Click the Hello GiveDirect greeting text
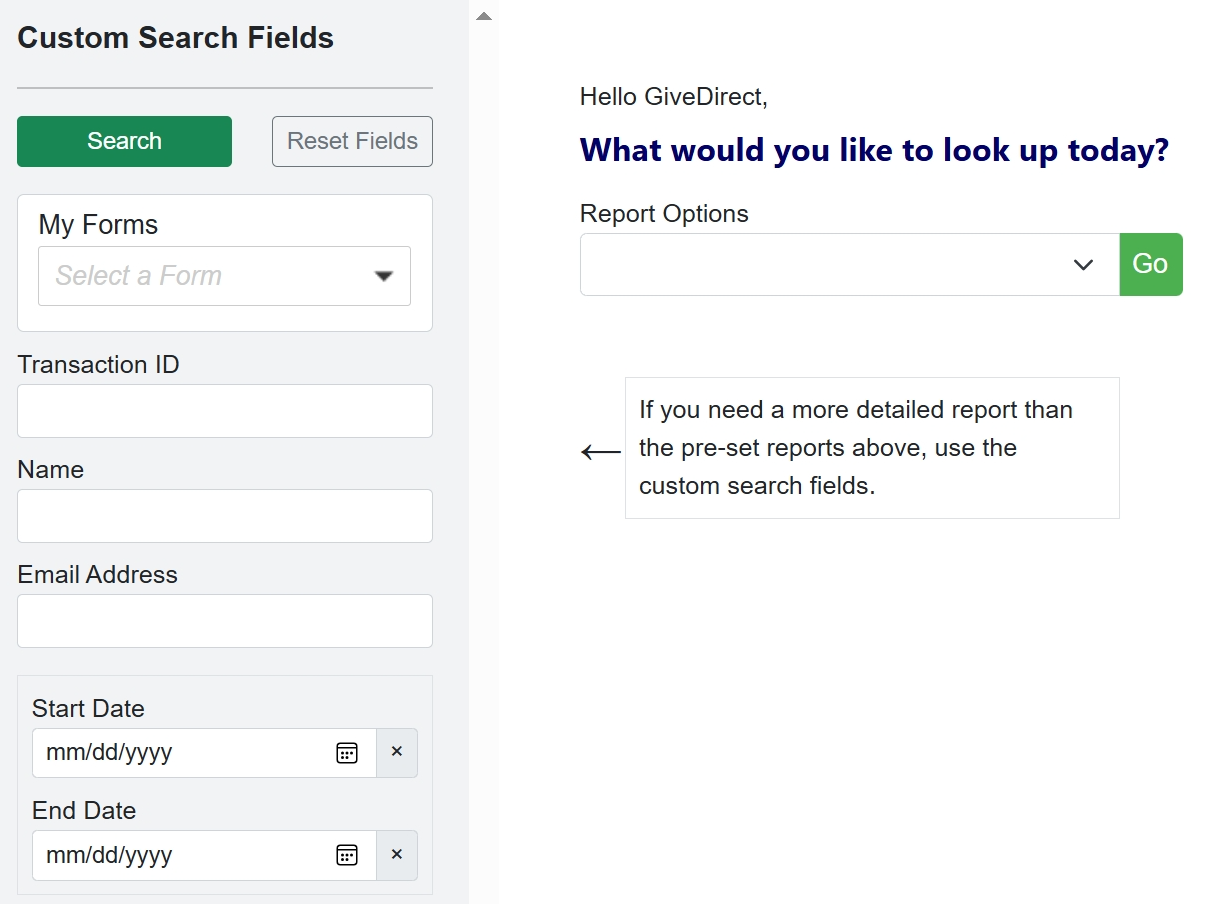1208x904 pixels. (x=673, y=97)
